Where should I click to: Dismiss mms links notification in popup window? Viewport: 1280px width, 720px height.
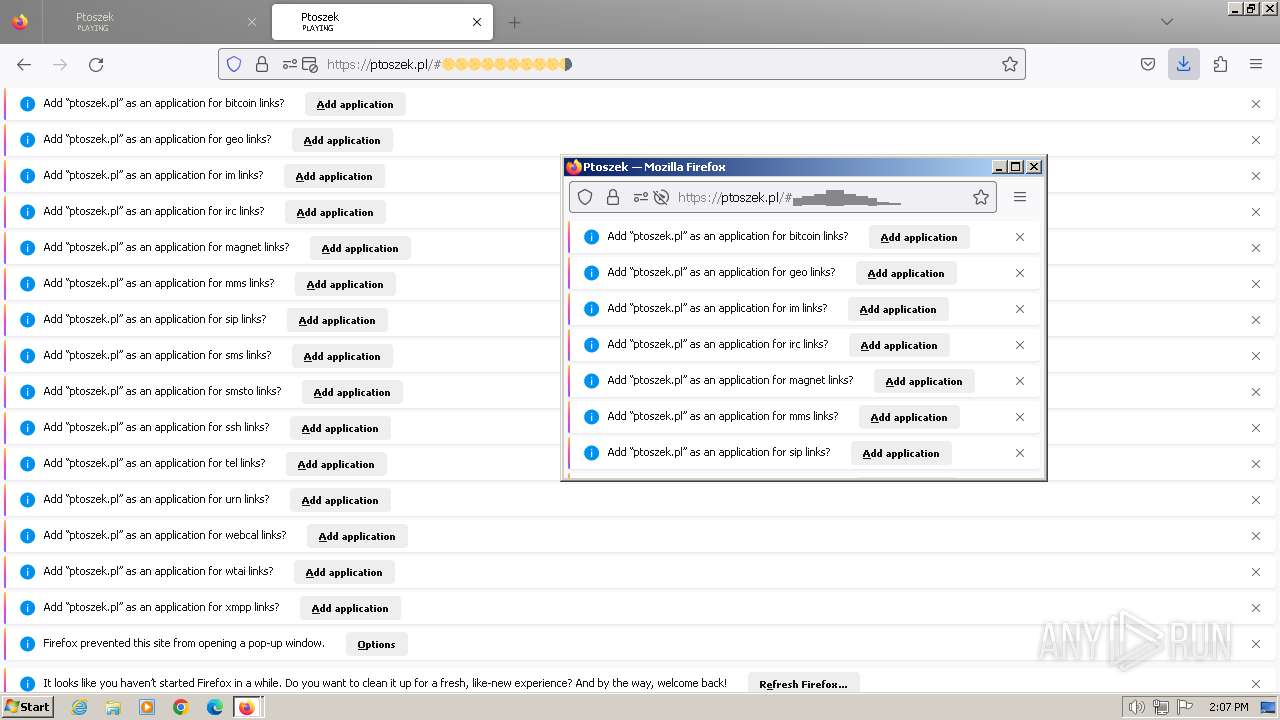(1020, 417)
